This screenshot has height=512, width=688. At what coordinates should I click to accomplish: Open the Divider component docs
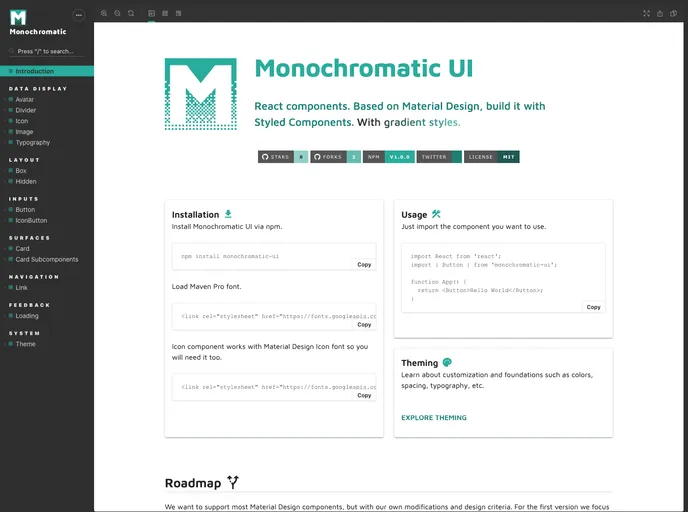point(25,110)
